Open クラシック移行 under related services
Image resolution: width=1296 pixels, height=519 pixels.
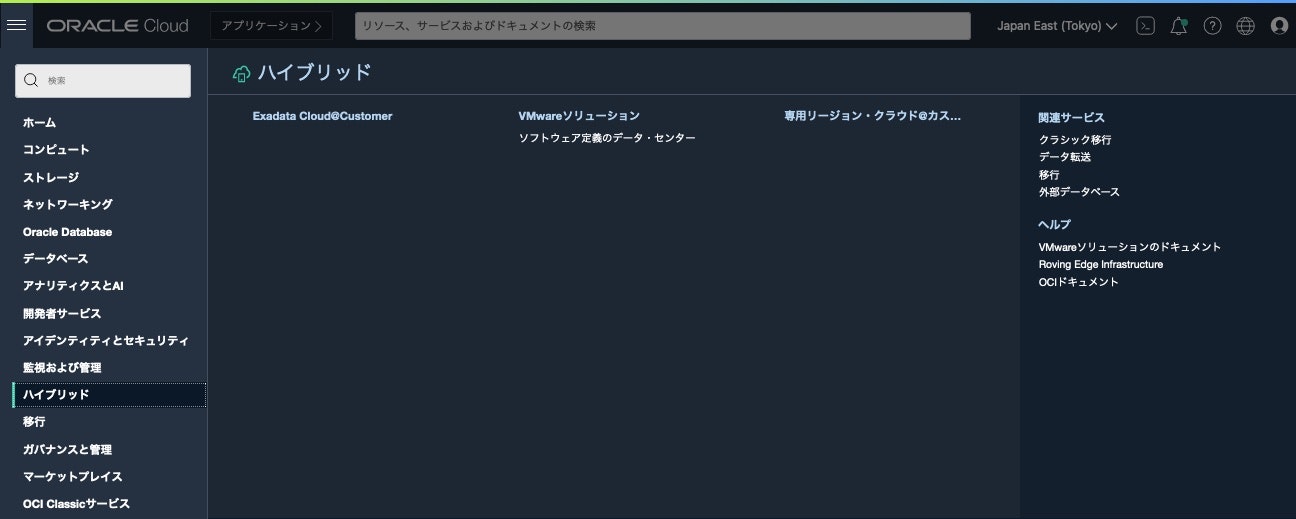tap(1075, 140)
